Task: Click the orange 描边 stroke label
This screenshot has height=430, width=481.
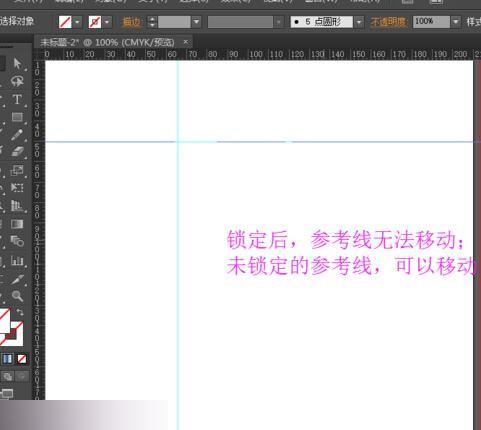Action: pos(131,22)
